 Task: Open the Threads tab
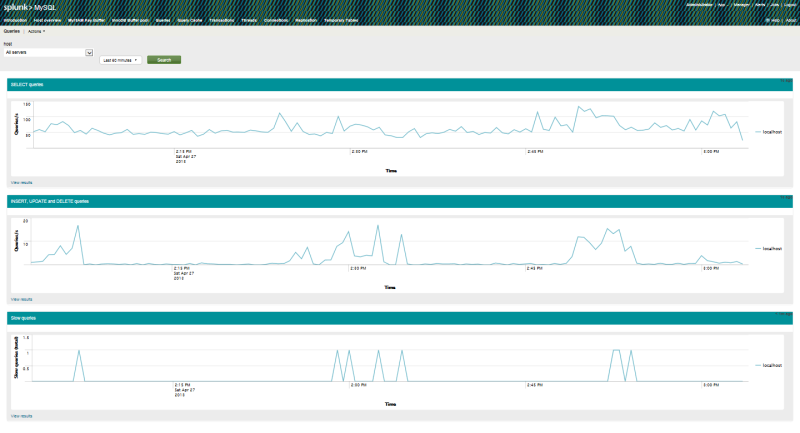(249, 20)
